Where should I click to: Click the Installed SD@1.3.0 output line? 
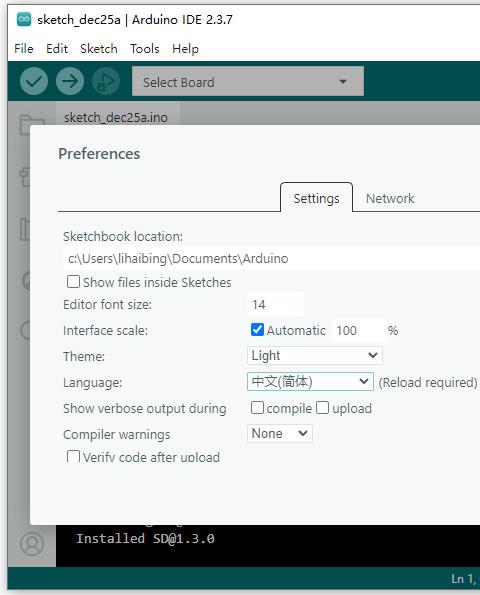[x=145, y=538]
